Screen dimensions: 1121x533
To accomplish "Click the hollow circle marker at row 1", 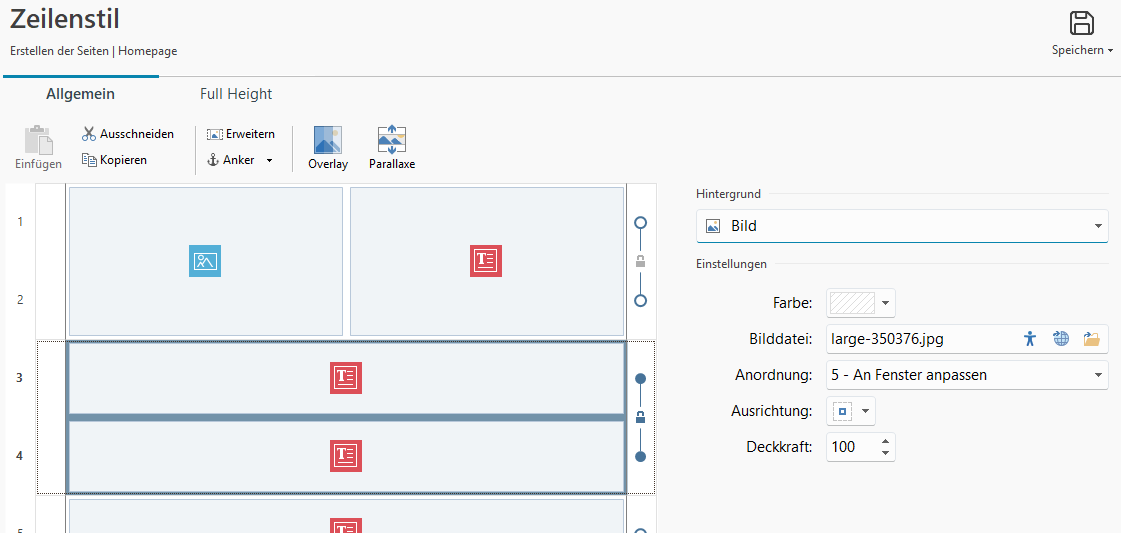I will 641,222.
